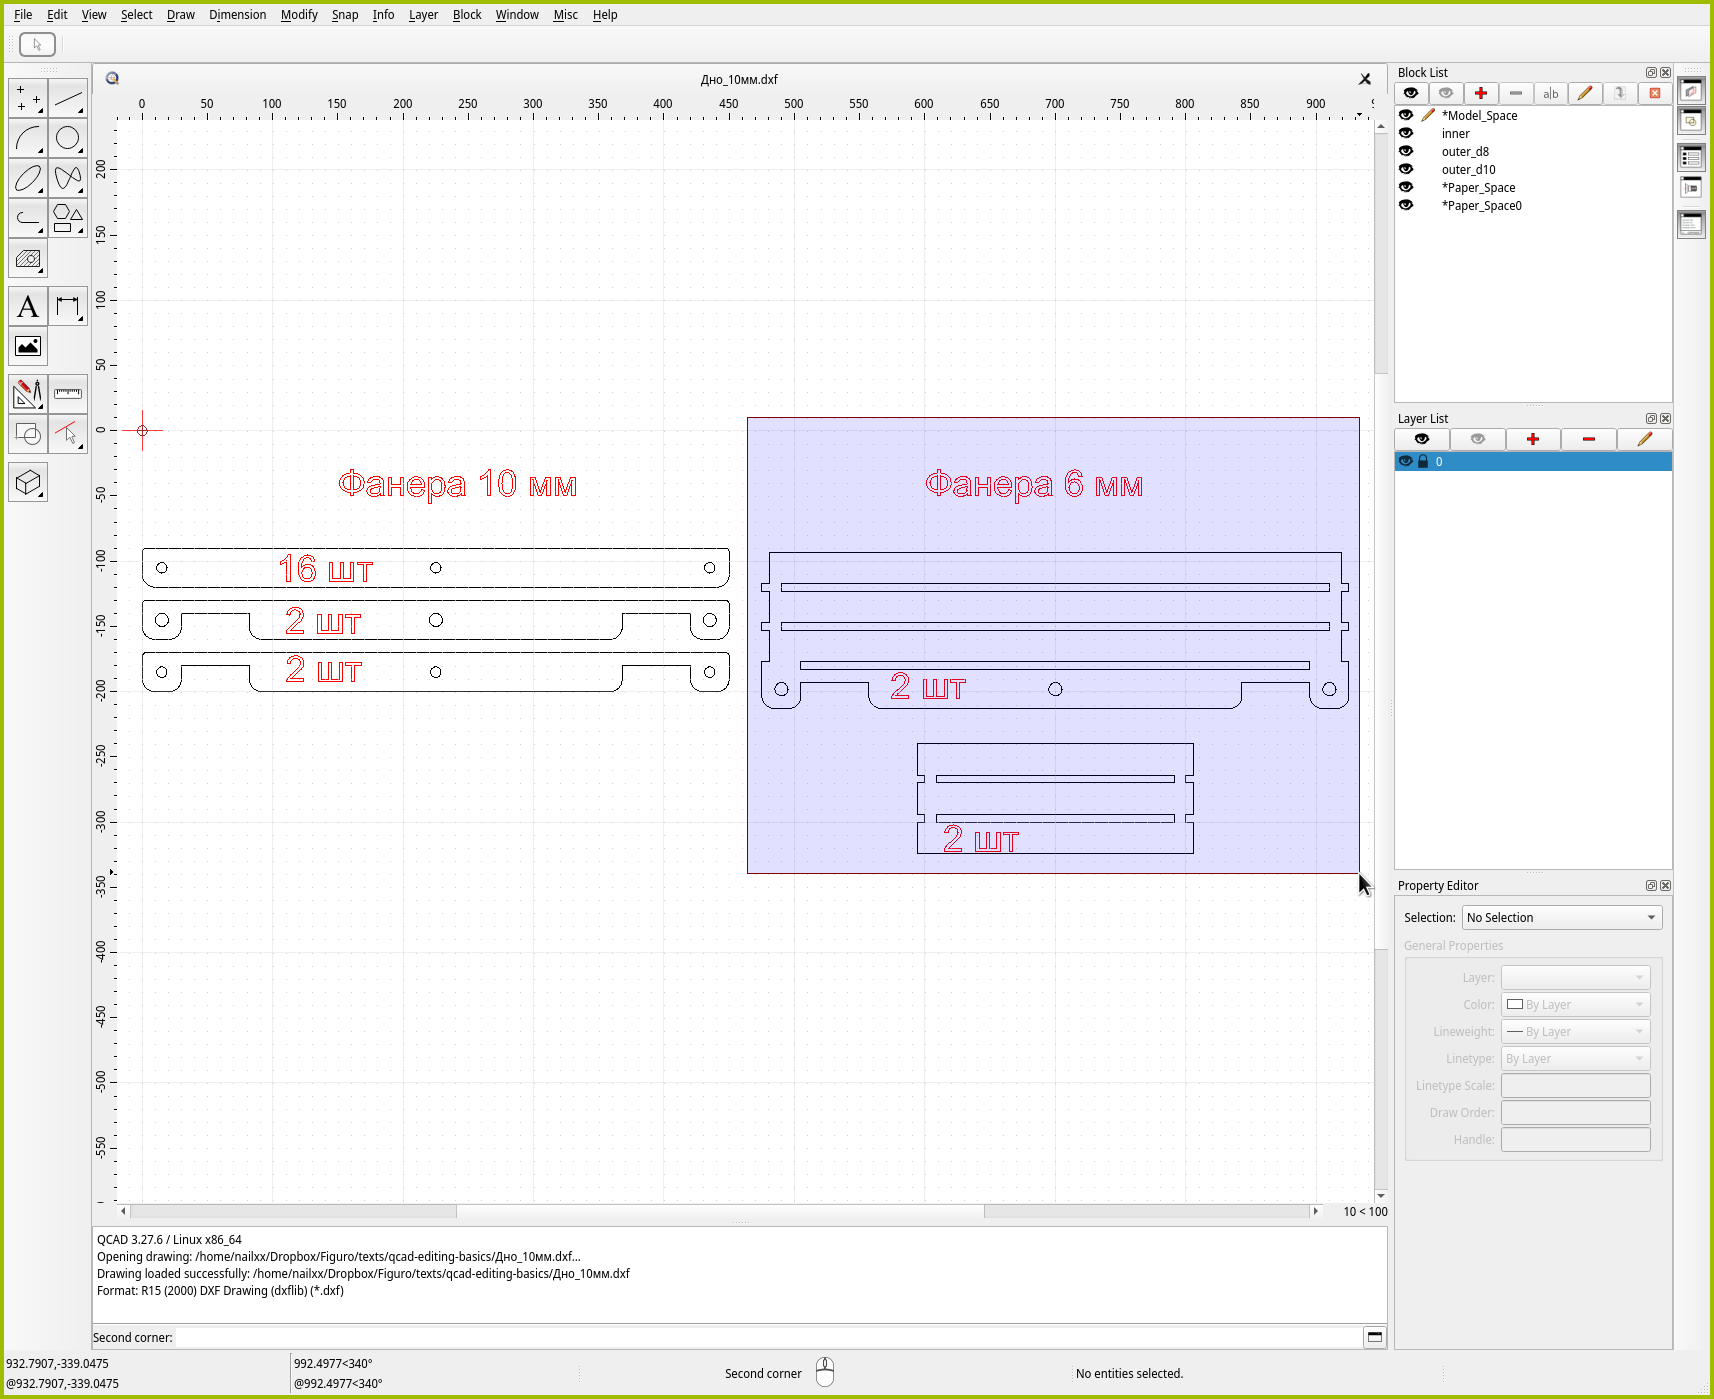
Task: Open the Color By Layer dropdown
Action: click(x=1574, y=1005)
